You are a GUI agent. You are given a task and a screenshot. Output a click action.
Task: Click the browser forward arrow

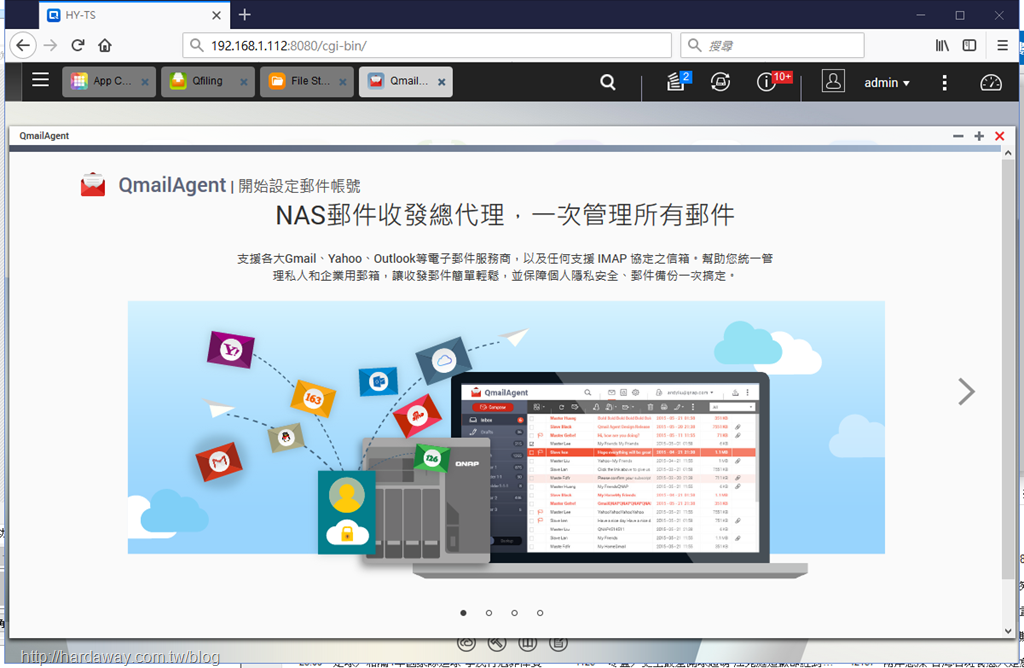click(50, 45)
